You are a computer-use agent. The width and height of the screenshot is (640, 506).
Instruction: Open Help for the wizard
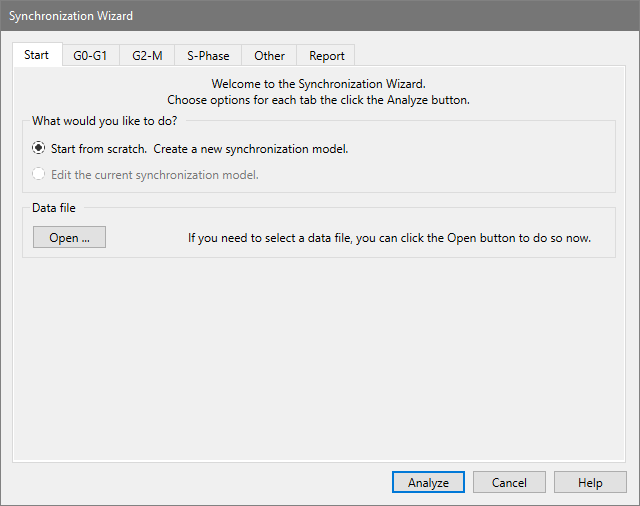[590, 482]
